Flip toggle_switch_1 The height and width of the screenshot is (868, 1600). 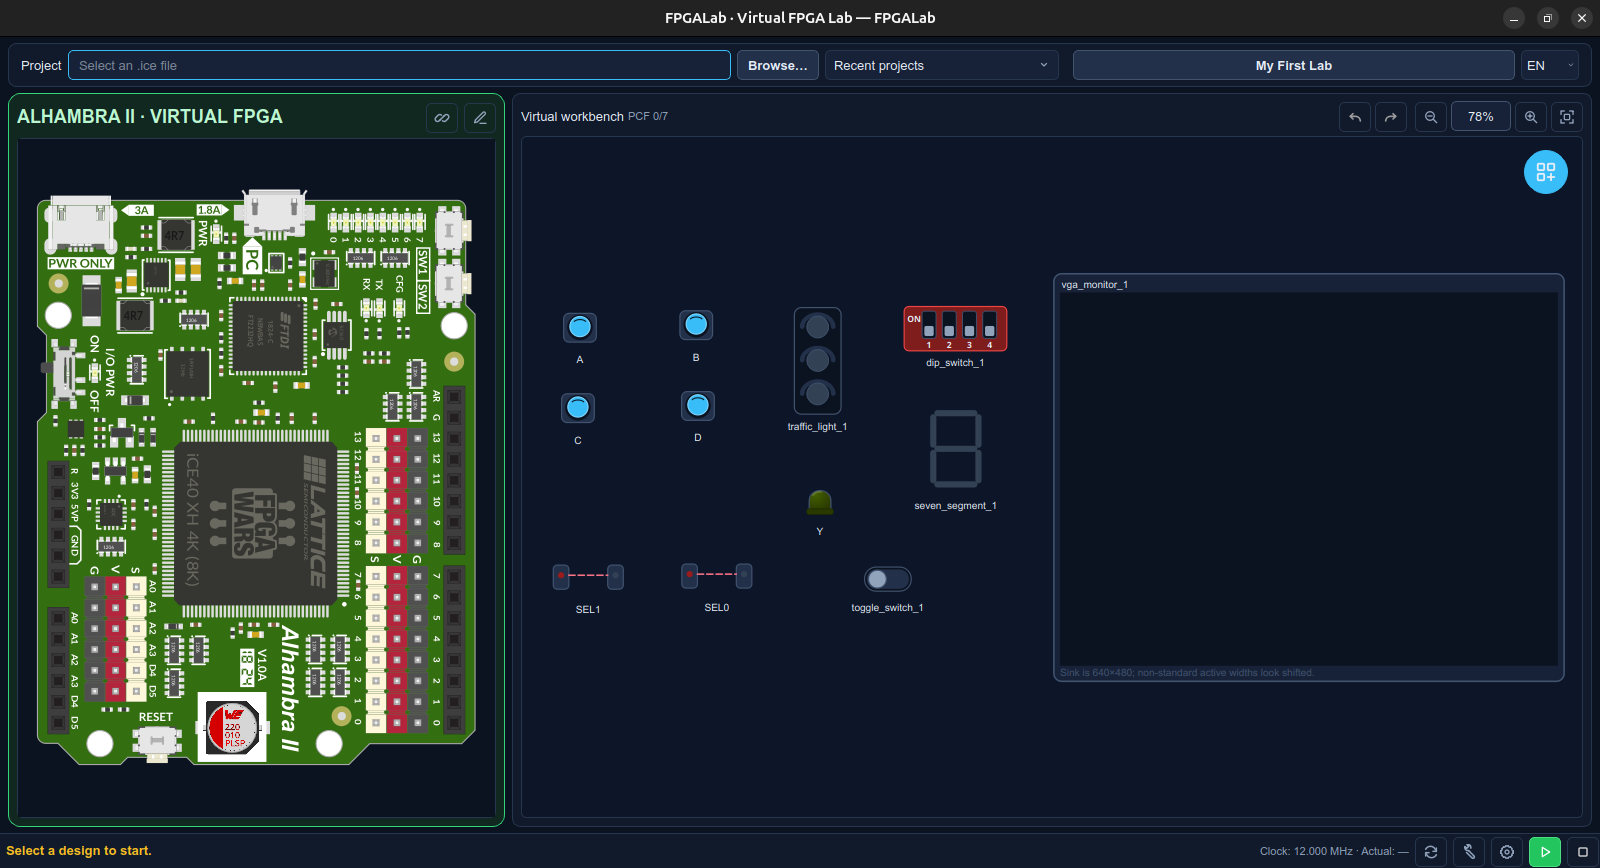(x=887, y=579)
